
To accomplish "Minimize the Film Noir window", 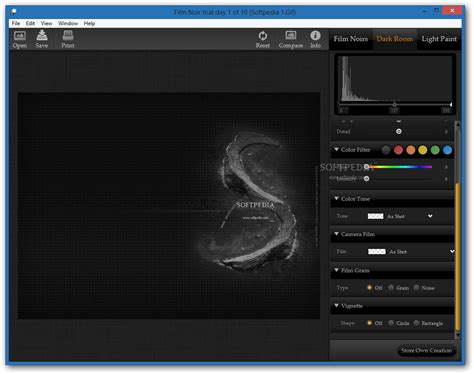I will pyautogui.click(x=424, y=11).
